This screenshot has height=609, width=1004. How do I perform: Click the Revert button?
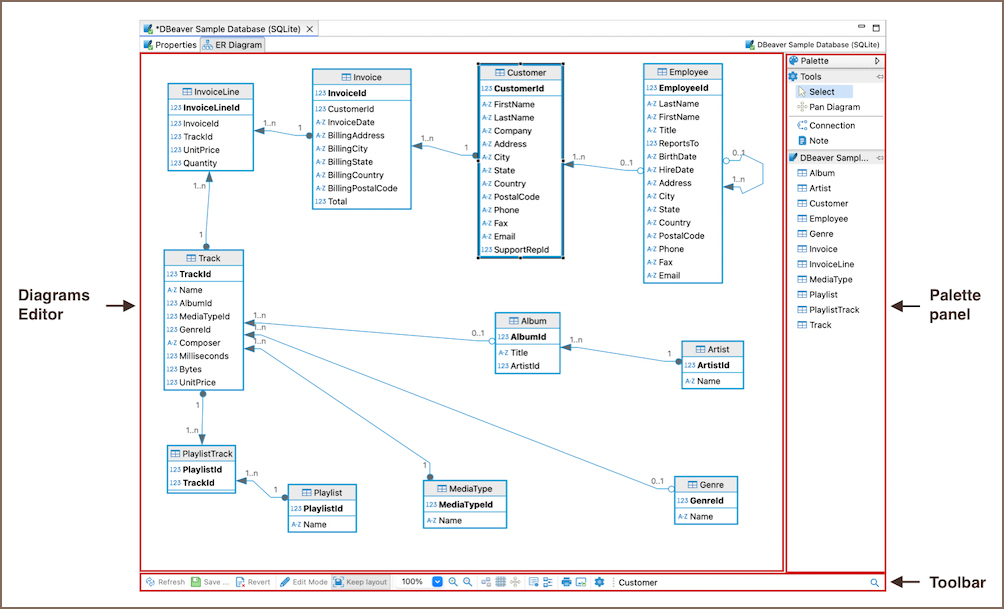coord(253,582)
